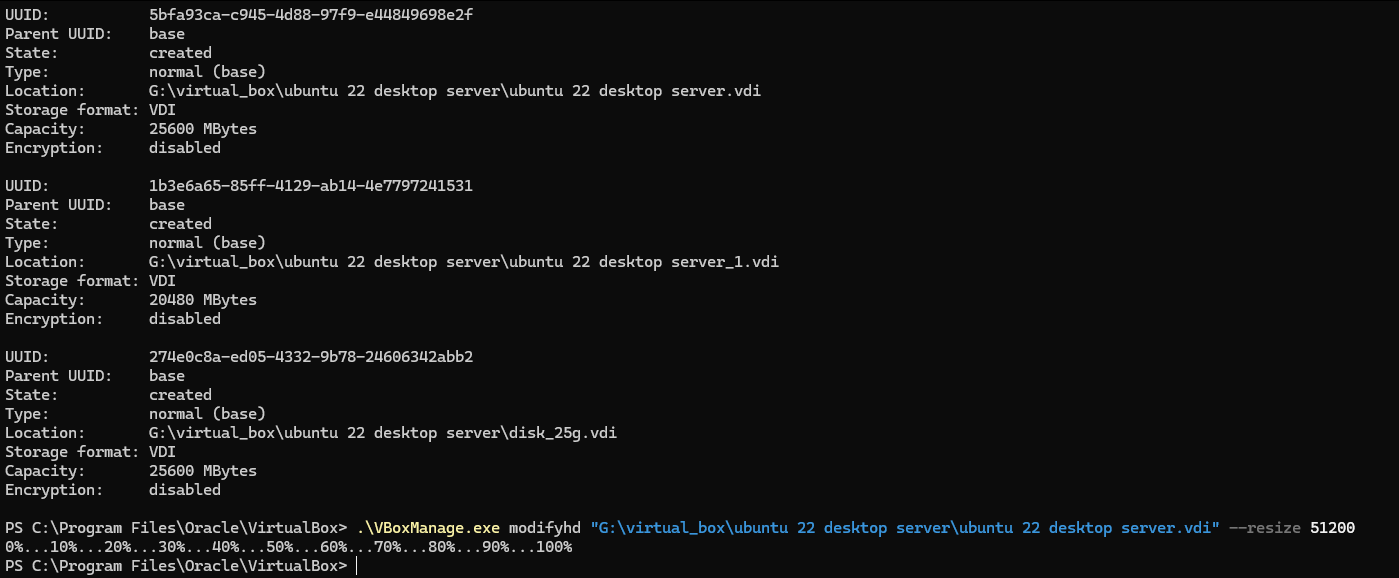The width and height of the screenshot is (1399, 578).
Task: Click the disk_25g.vdi location path
Action: click(389, 433)
